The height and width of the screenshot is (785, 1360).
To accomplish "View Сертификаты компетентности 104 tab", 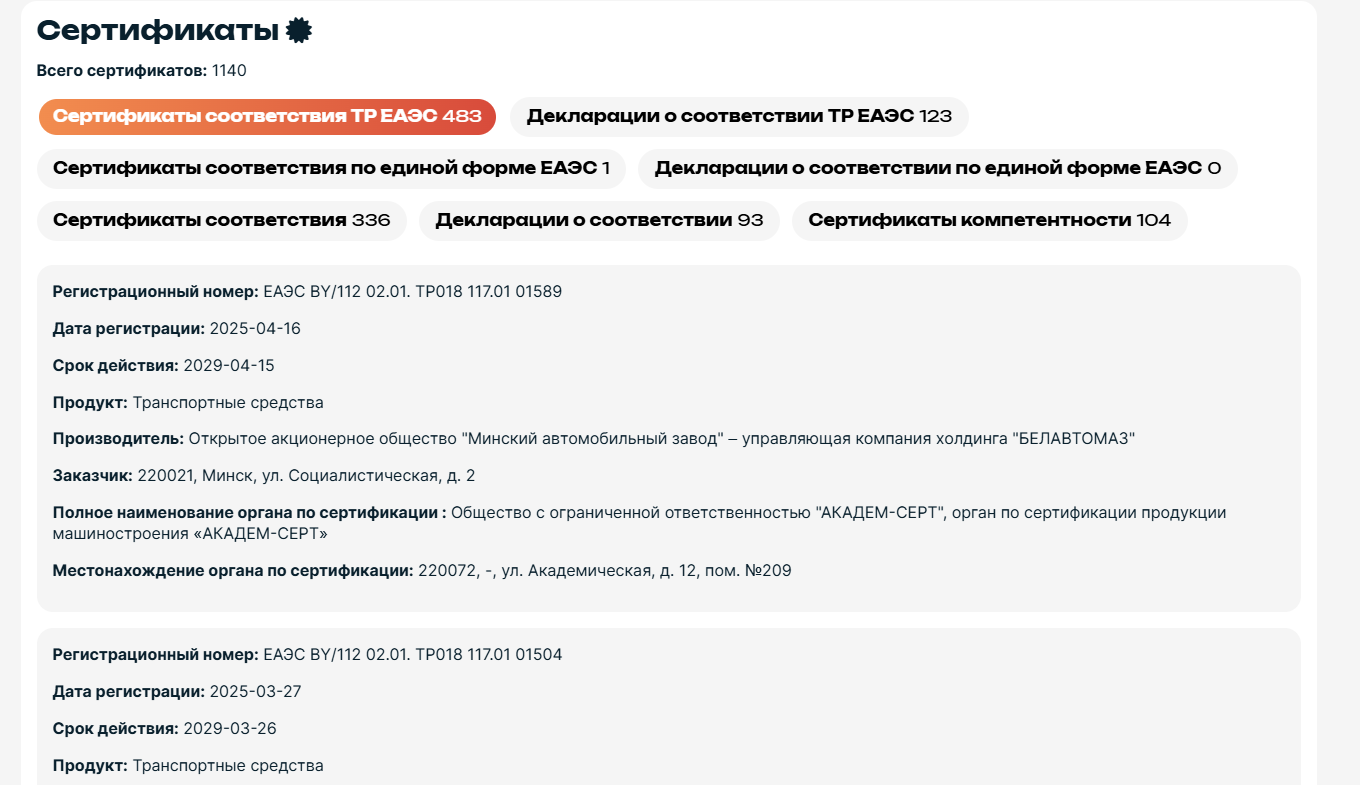I will point(989,220).
